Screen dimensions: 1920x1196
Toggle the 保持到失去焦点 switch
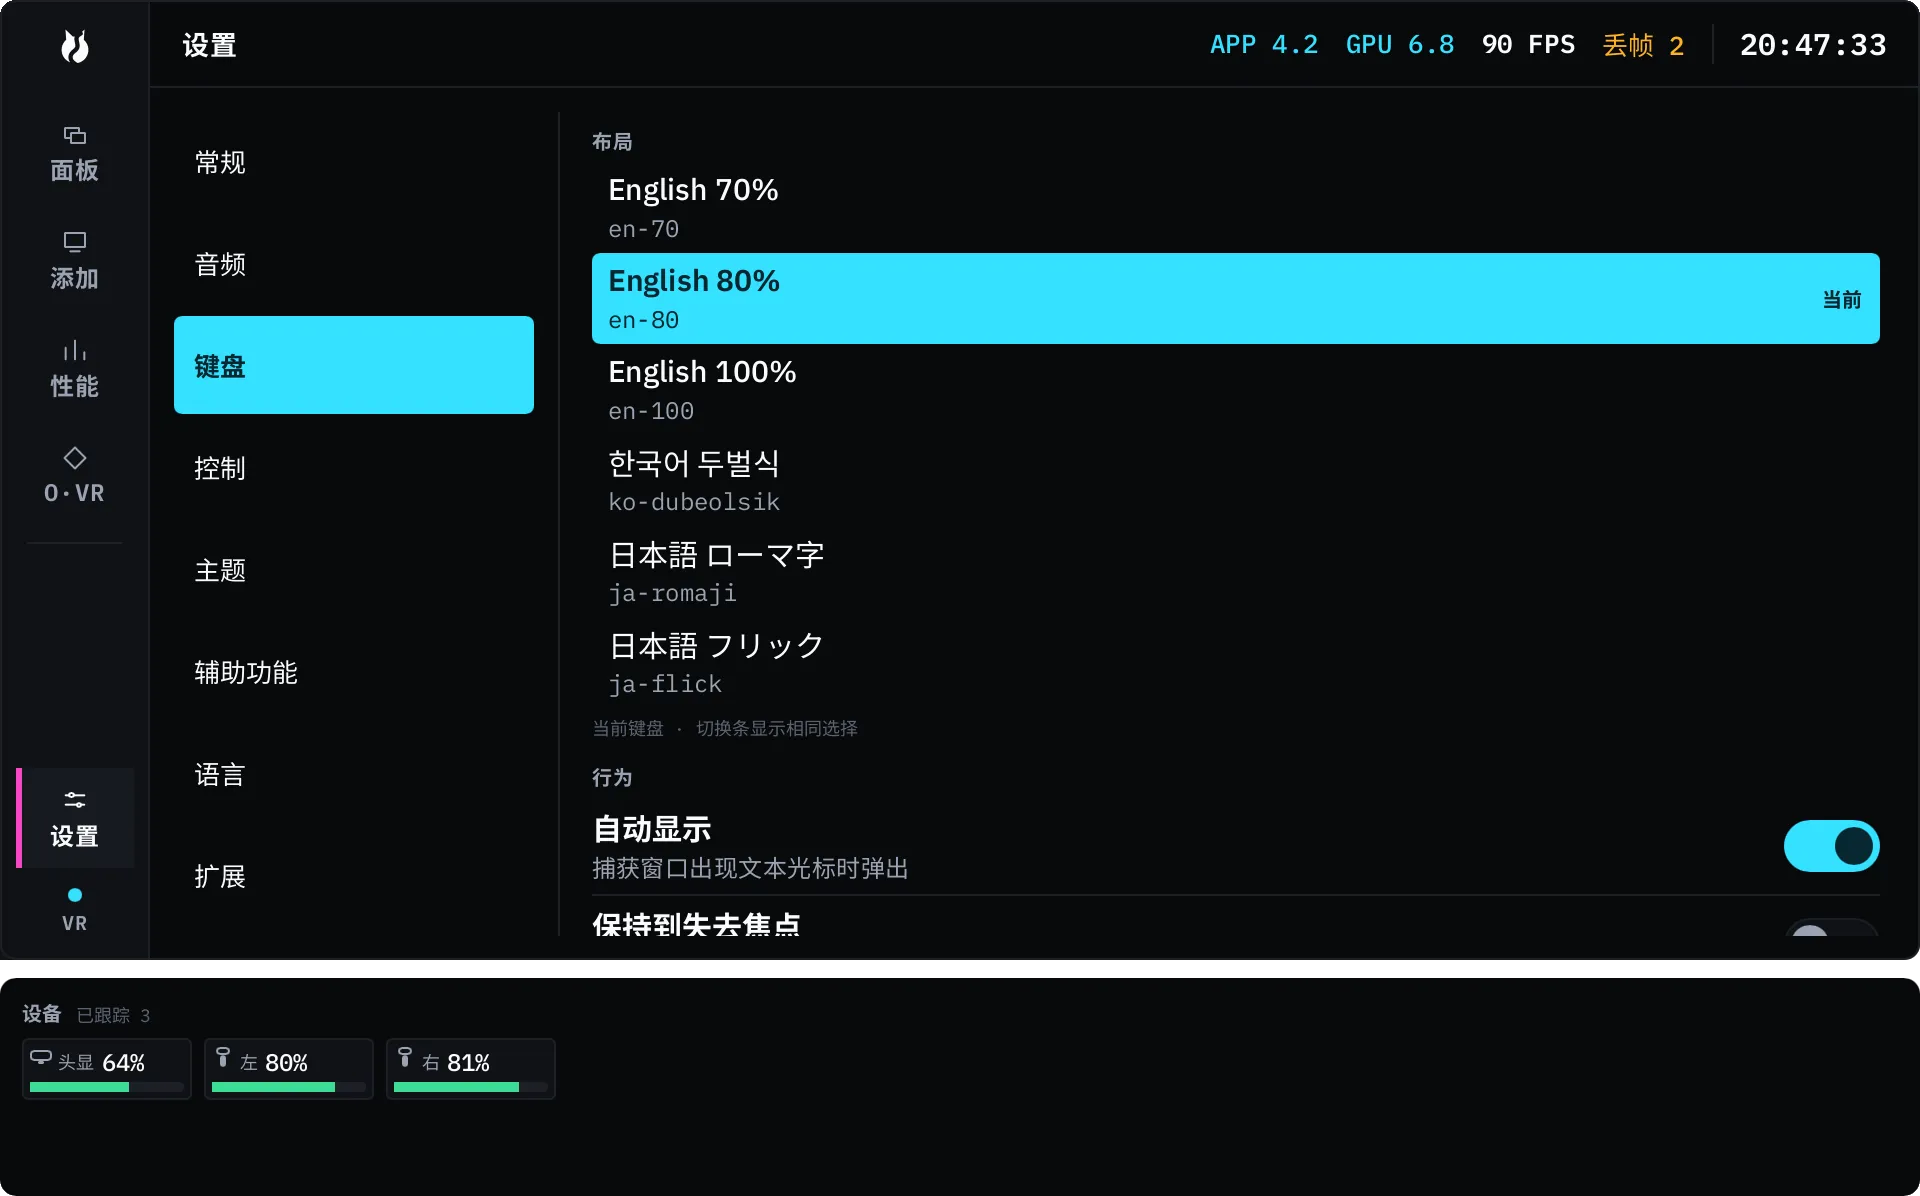coord(1831,928)
